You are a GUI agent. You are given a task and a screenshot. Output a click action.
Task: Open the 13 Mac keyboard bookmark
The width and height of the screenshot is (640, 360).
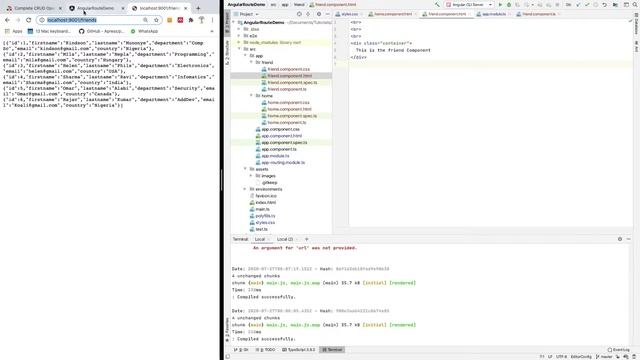pyautogui.click(x=49, y=31)
